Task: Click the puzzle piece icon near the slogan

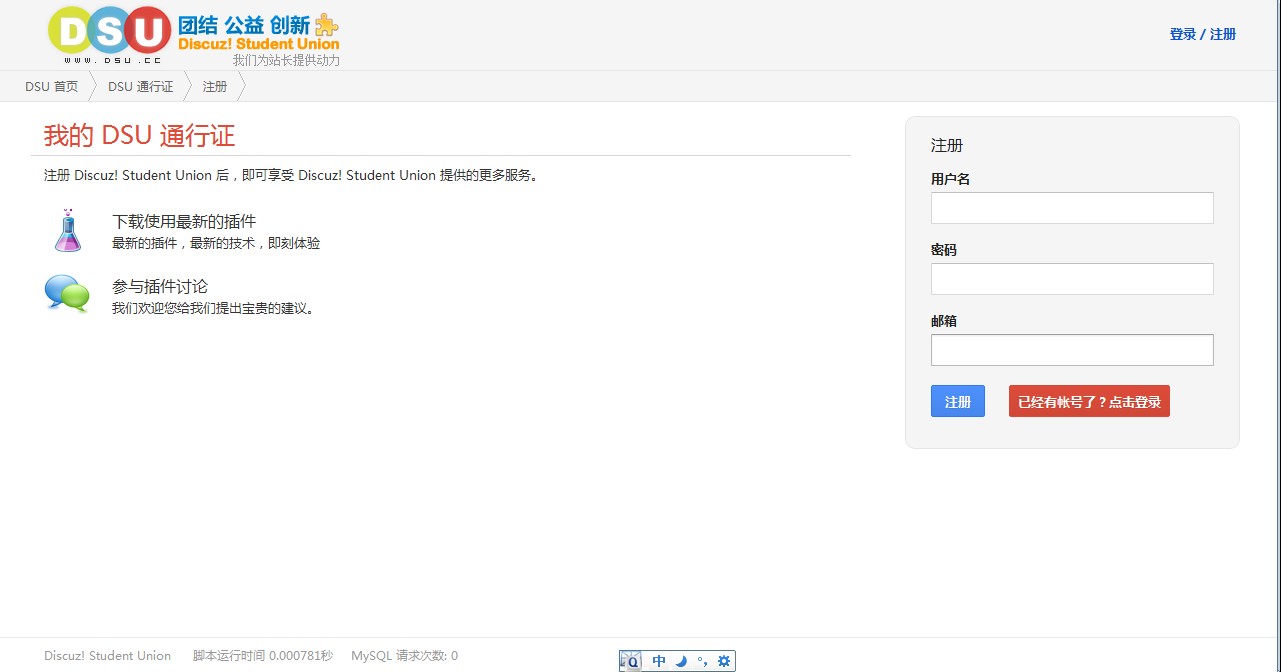Action: [x=326, y=23]
